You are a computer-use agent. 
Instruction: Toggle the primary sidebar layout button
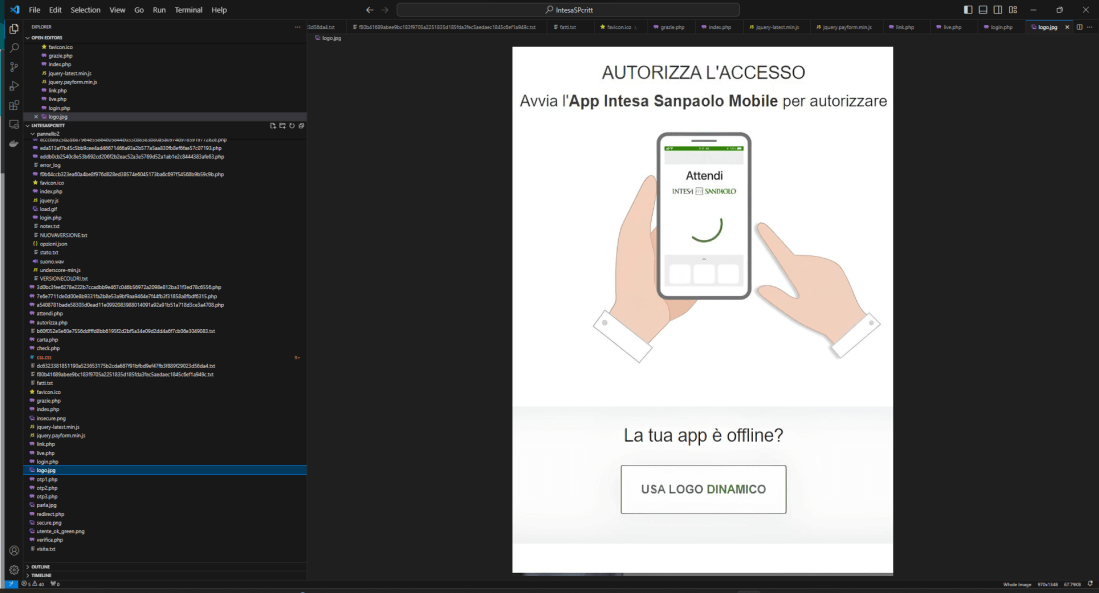968,10
